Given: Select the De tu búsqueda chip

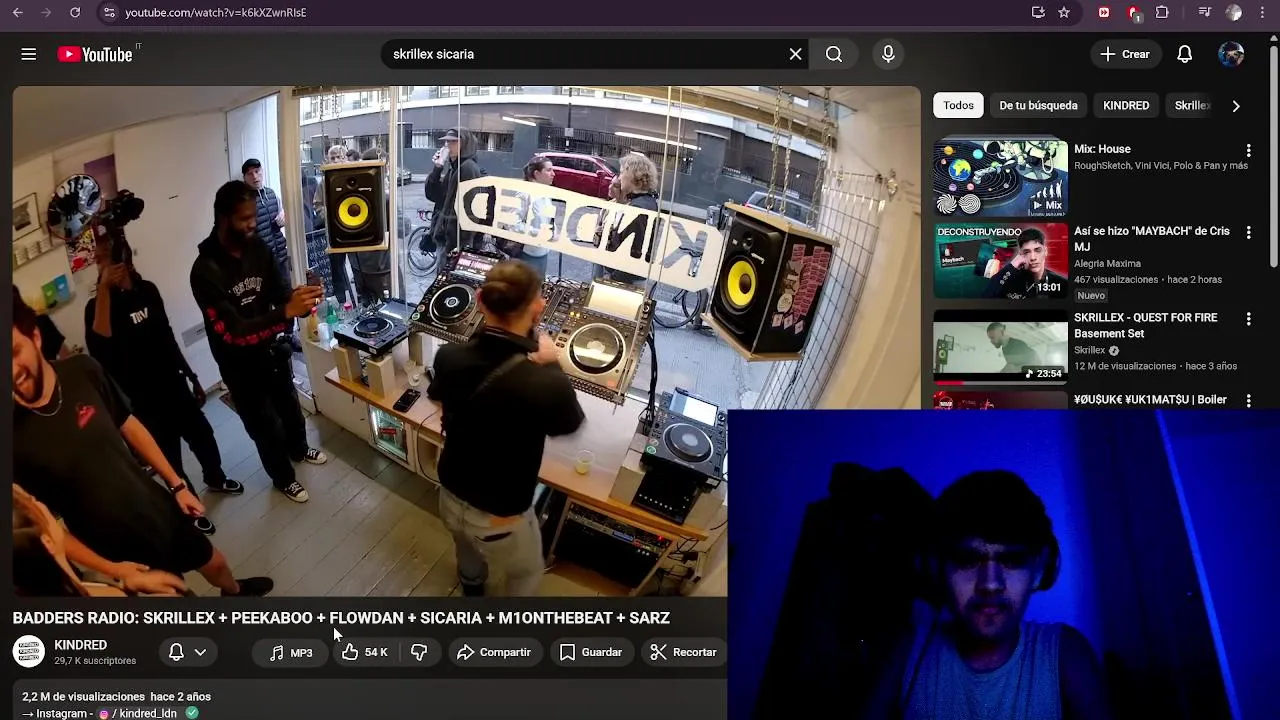Looking at the screenshot, I should point(1038,105).
